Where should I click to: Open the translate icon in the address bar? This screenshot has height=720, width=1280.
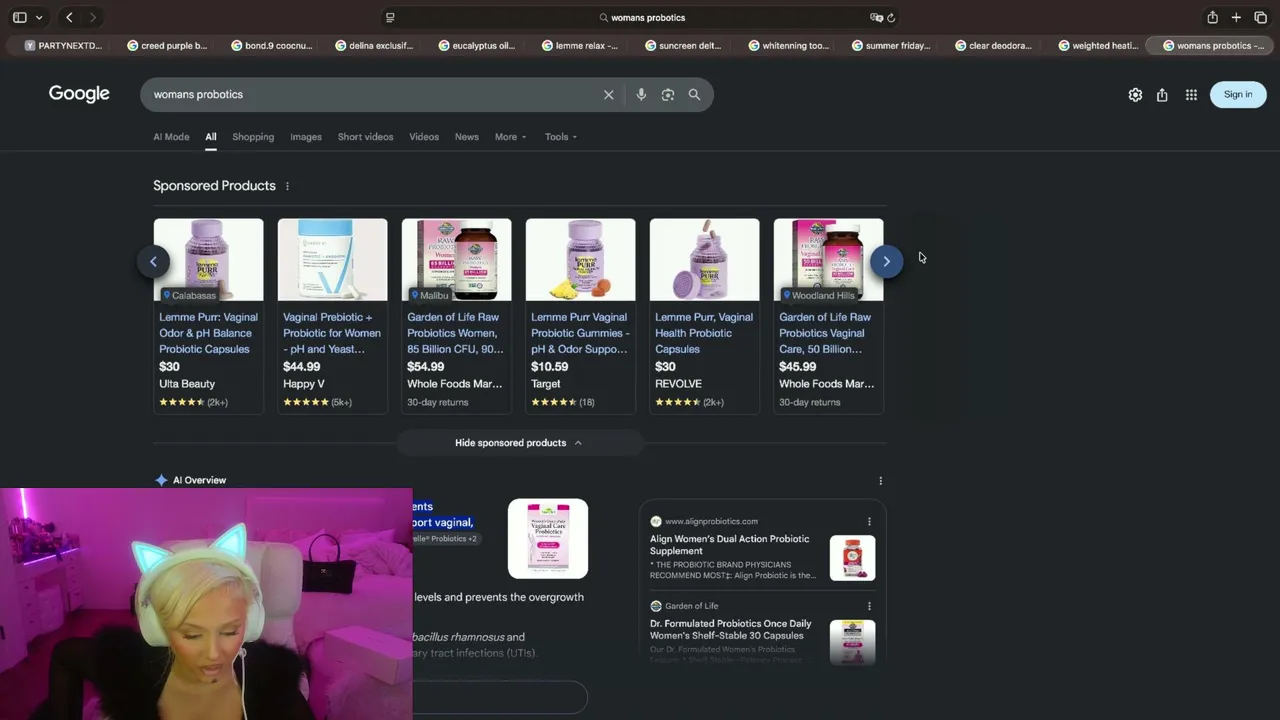(876, 17)
